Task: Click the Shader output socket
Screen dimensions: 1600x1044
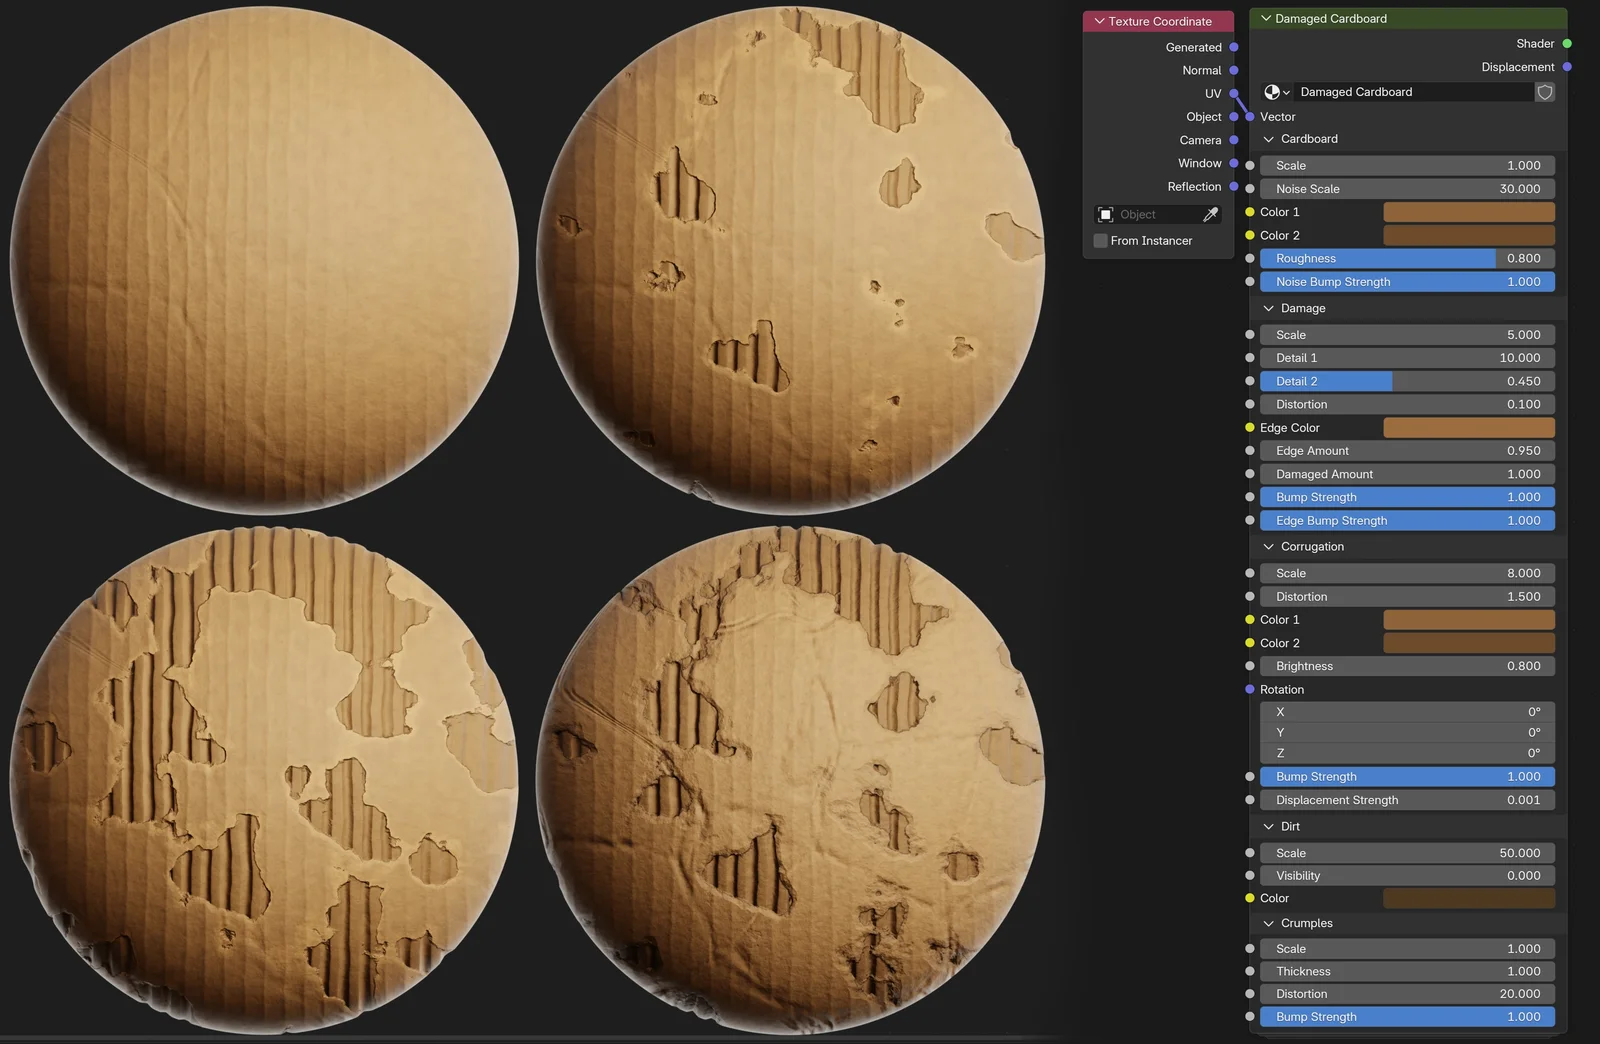Action: tap(1567, 43)
